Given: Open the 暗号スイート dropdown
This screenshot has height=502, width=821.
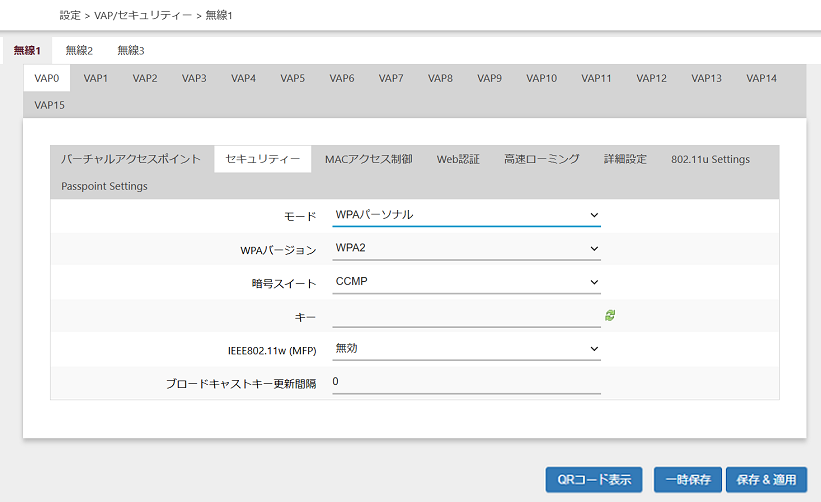Looking at the screenshot, I should coord(466,281).
